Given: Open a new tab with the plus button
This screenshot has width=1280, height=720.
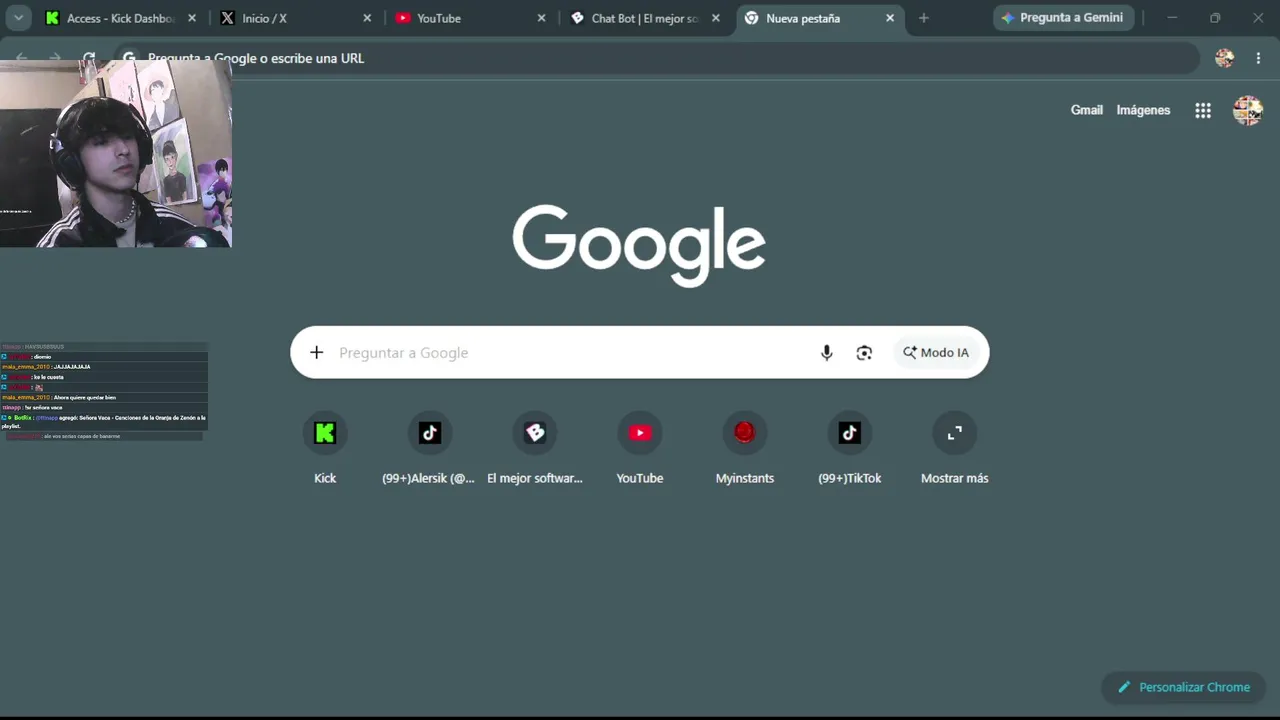Looking at the screenshot, I should coord(923,18).
